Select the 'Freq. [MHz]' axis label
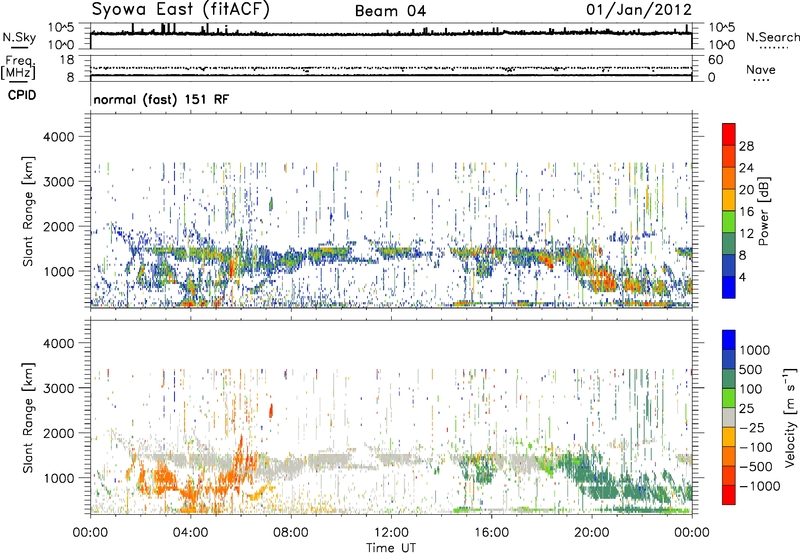This screenshot has width=800, height=554. [18, 68]
